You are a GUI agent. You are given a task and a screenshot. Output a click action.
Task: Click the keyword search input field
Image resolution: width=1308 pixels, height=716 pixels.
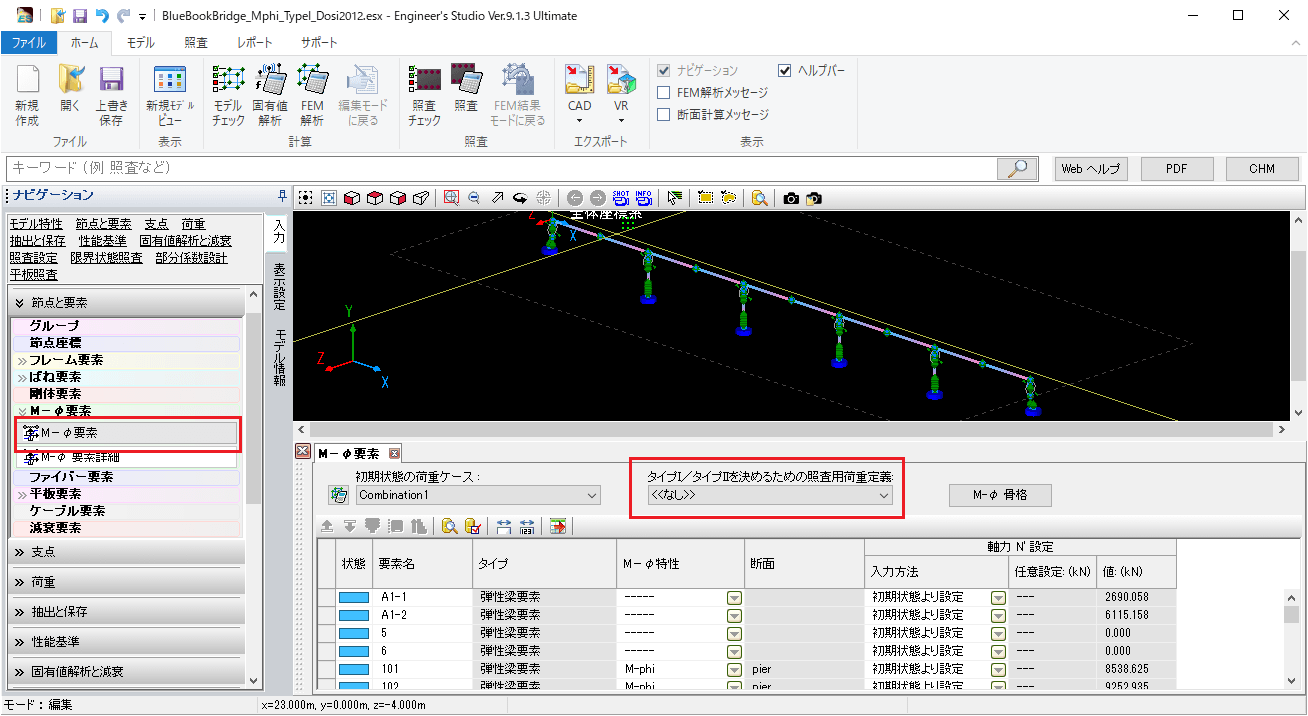point(500,168)
